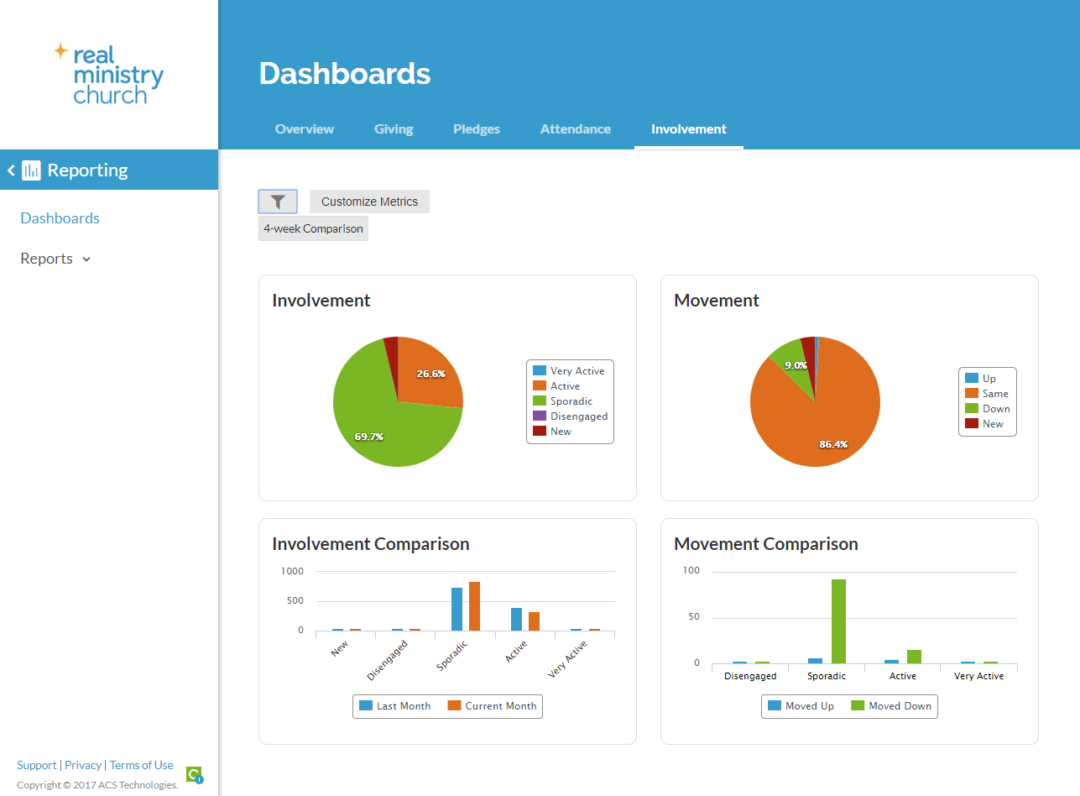Click the green ACS icon in the footer
The width and height of the screenshot is (1080, 796).
pos(193,775)
